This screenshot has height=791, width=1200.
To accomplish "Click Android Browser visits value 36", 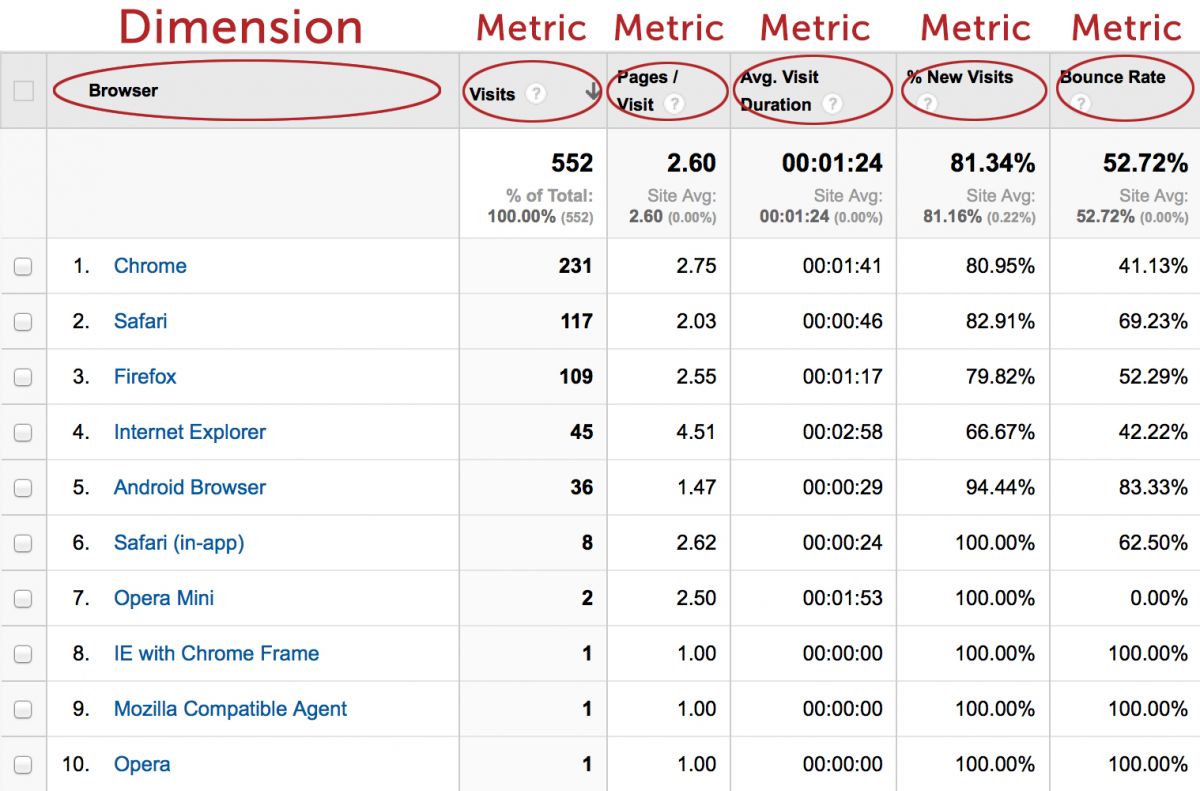I will point(582,487).
